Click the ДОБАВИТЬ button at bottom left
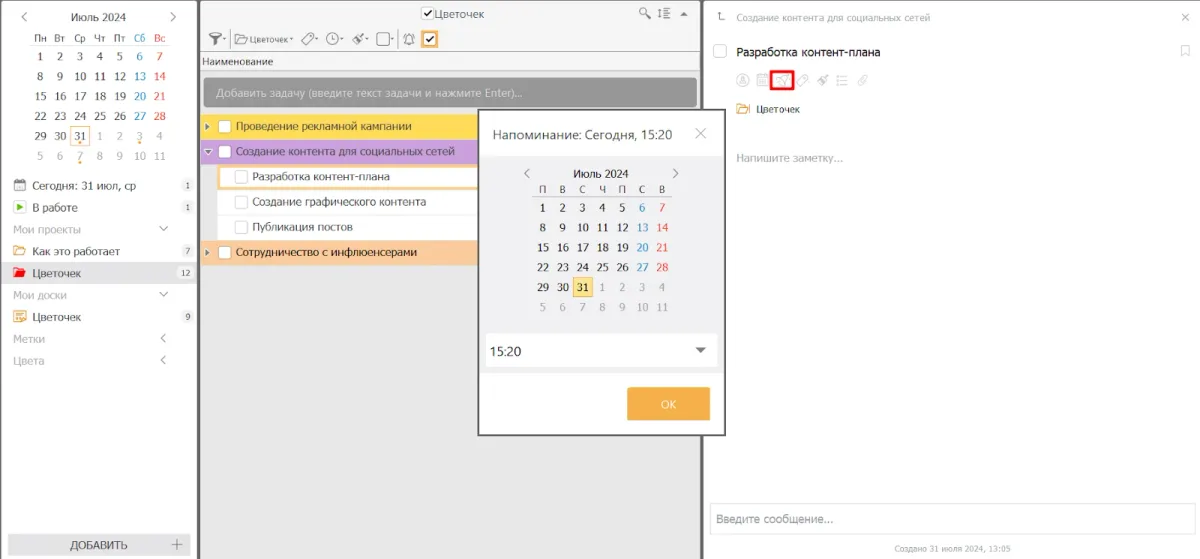1200x559 pixels. [x=98, y=545]
